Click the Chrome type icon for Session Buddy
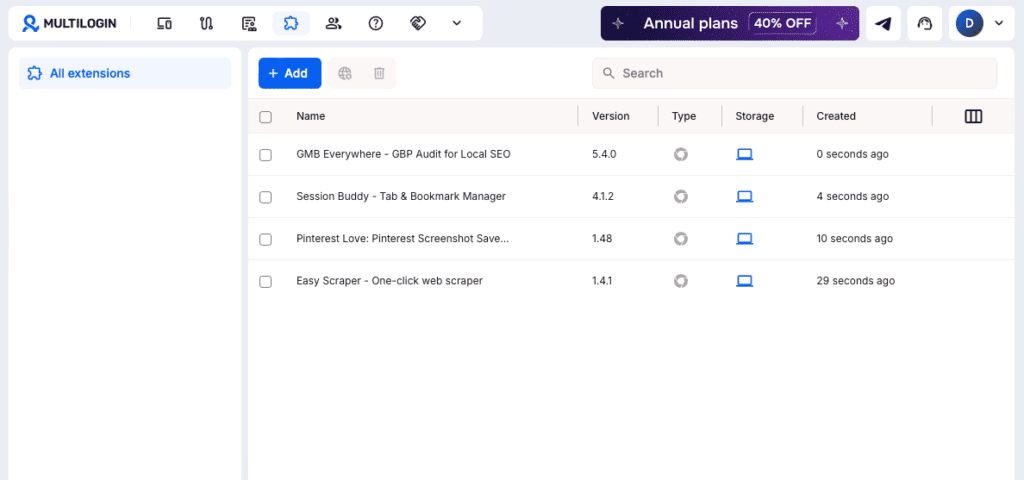This screenshot has height=480, width=1024. point(681,196)
